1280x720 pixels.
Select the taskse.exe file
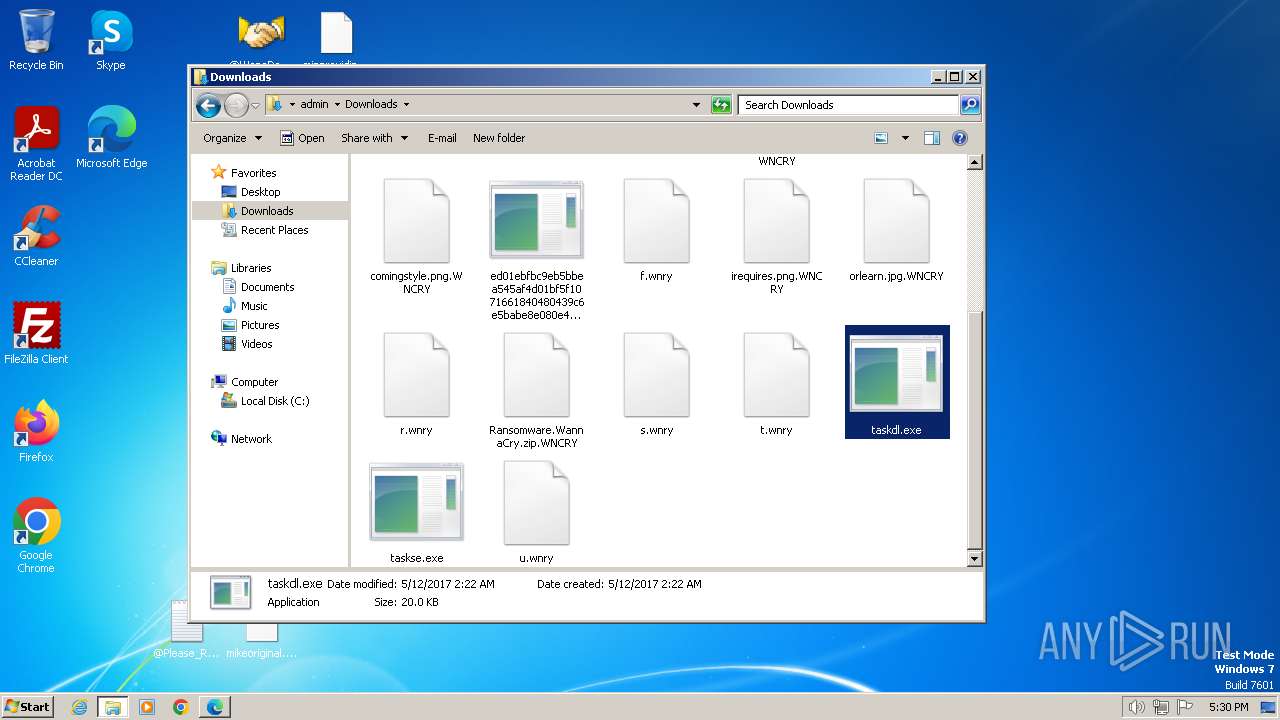coord(416,514)
